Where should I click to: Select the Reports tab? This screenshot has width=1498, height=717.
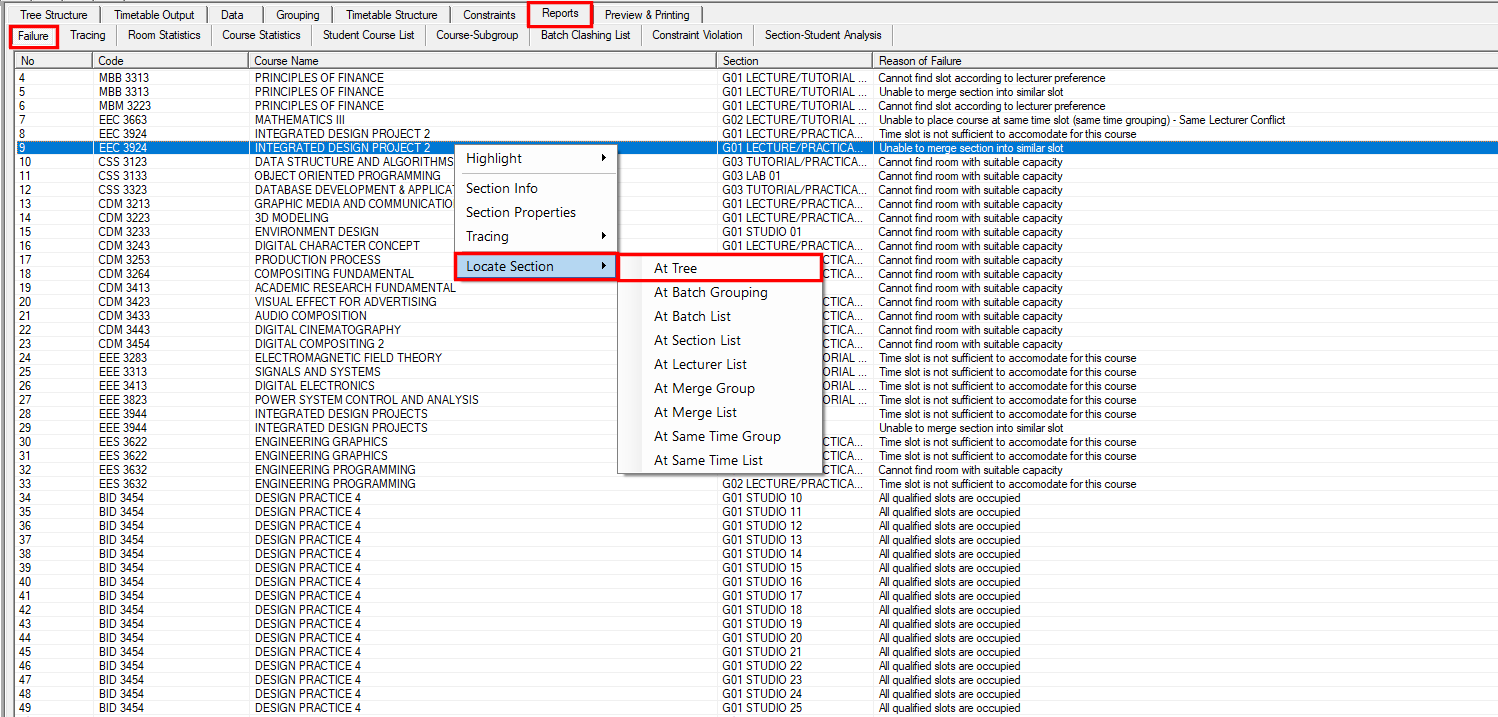coord(560,14)
